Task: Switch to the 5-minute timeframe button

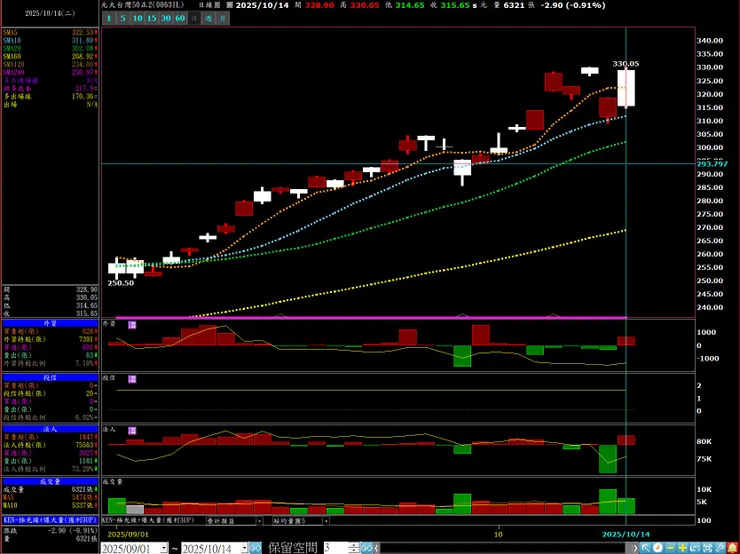Action: (123, 18)
